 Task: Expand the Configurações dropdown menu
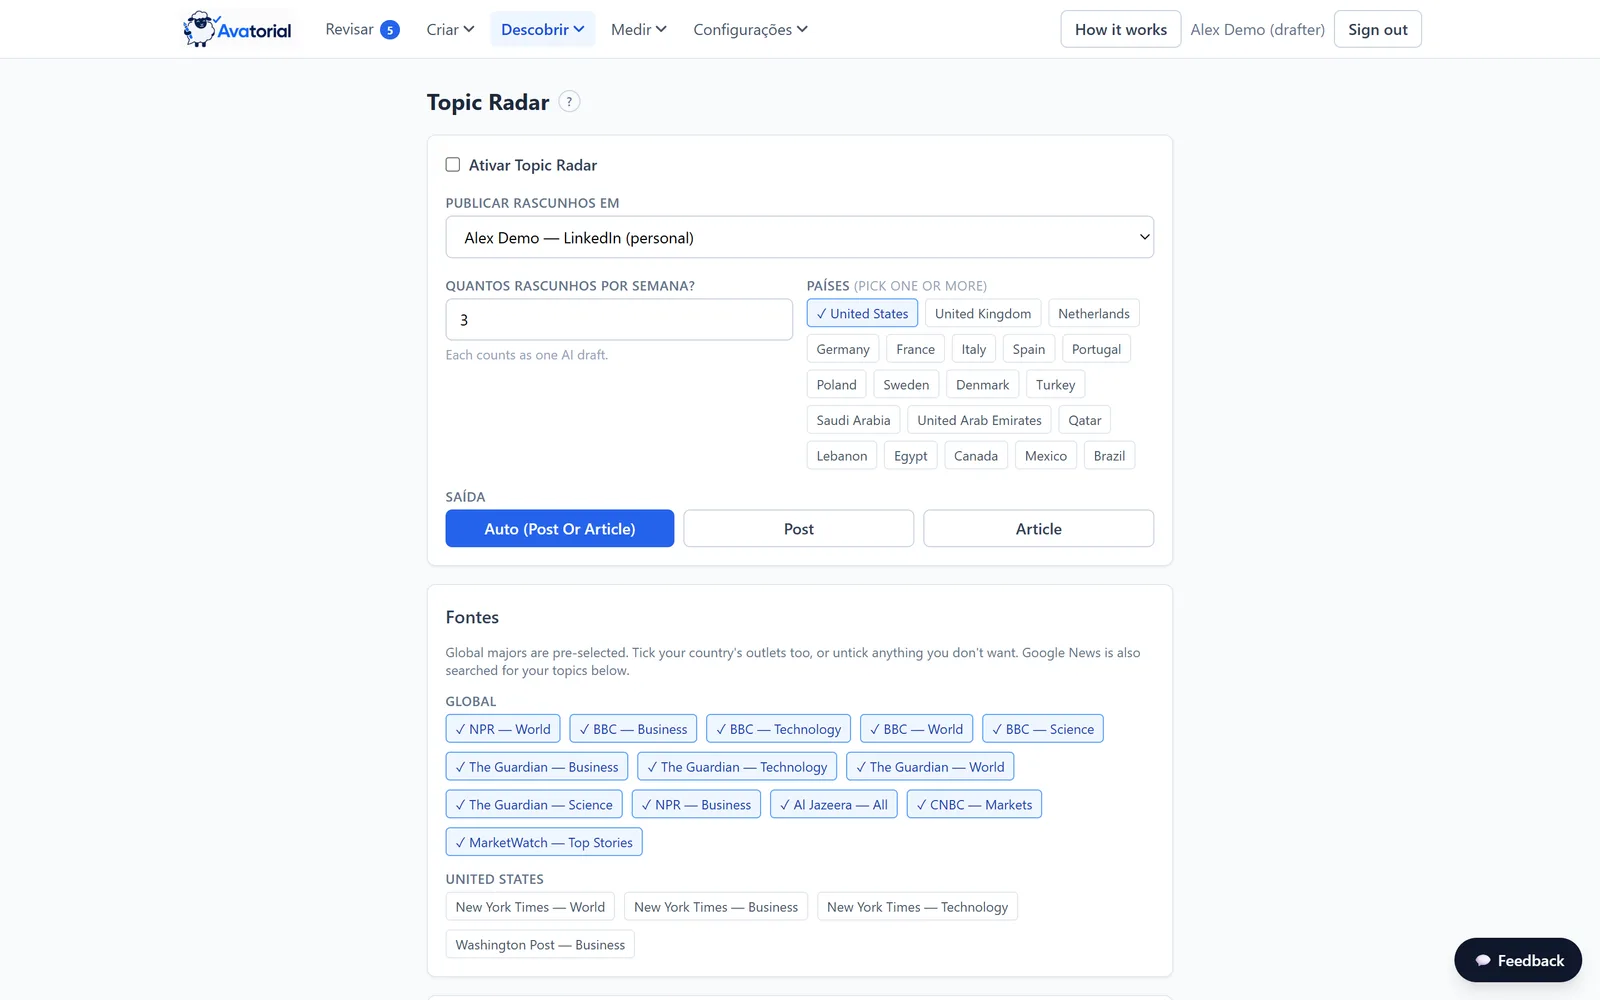pyautogui.click(x=750, y=30)
